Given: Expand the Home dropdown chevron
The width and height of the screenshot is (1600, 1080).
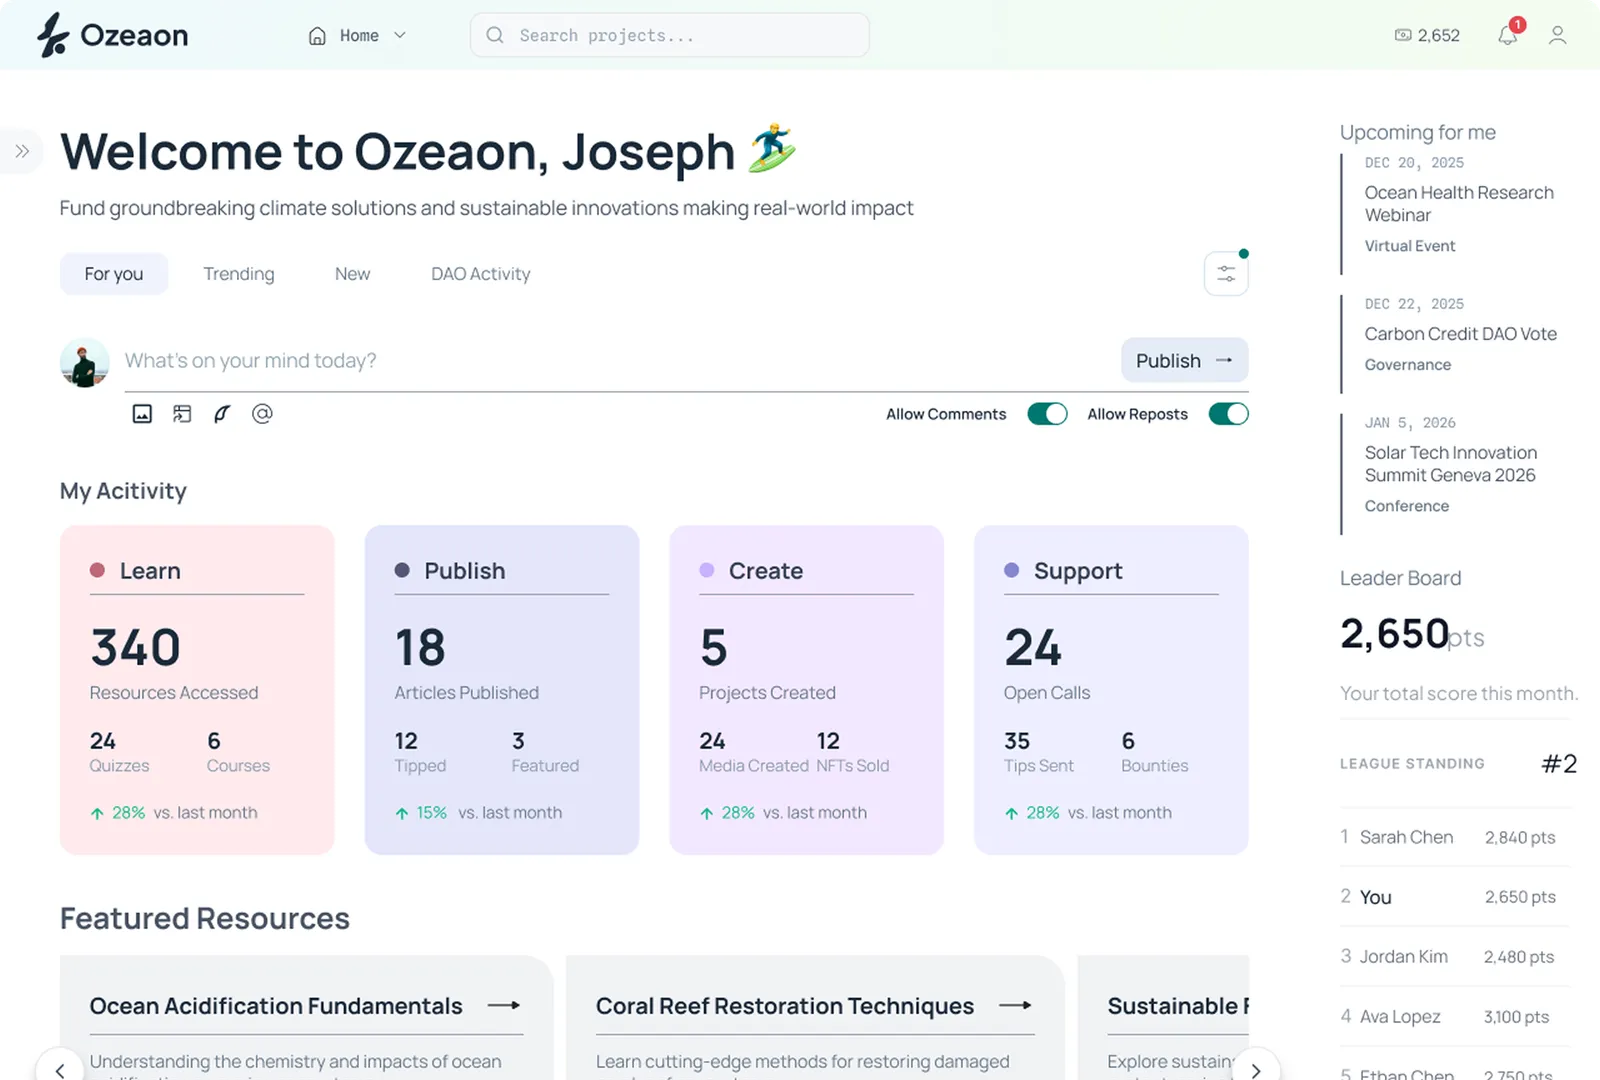Looking at the screenshot, I should click(x=400, y=35).
